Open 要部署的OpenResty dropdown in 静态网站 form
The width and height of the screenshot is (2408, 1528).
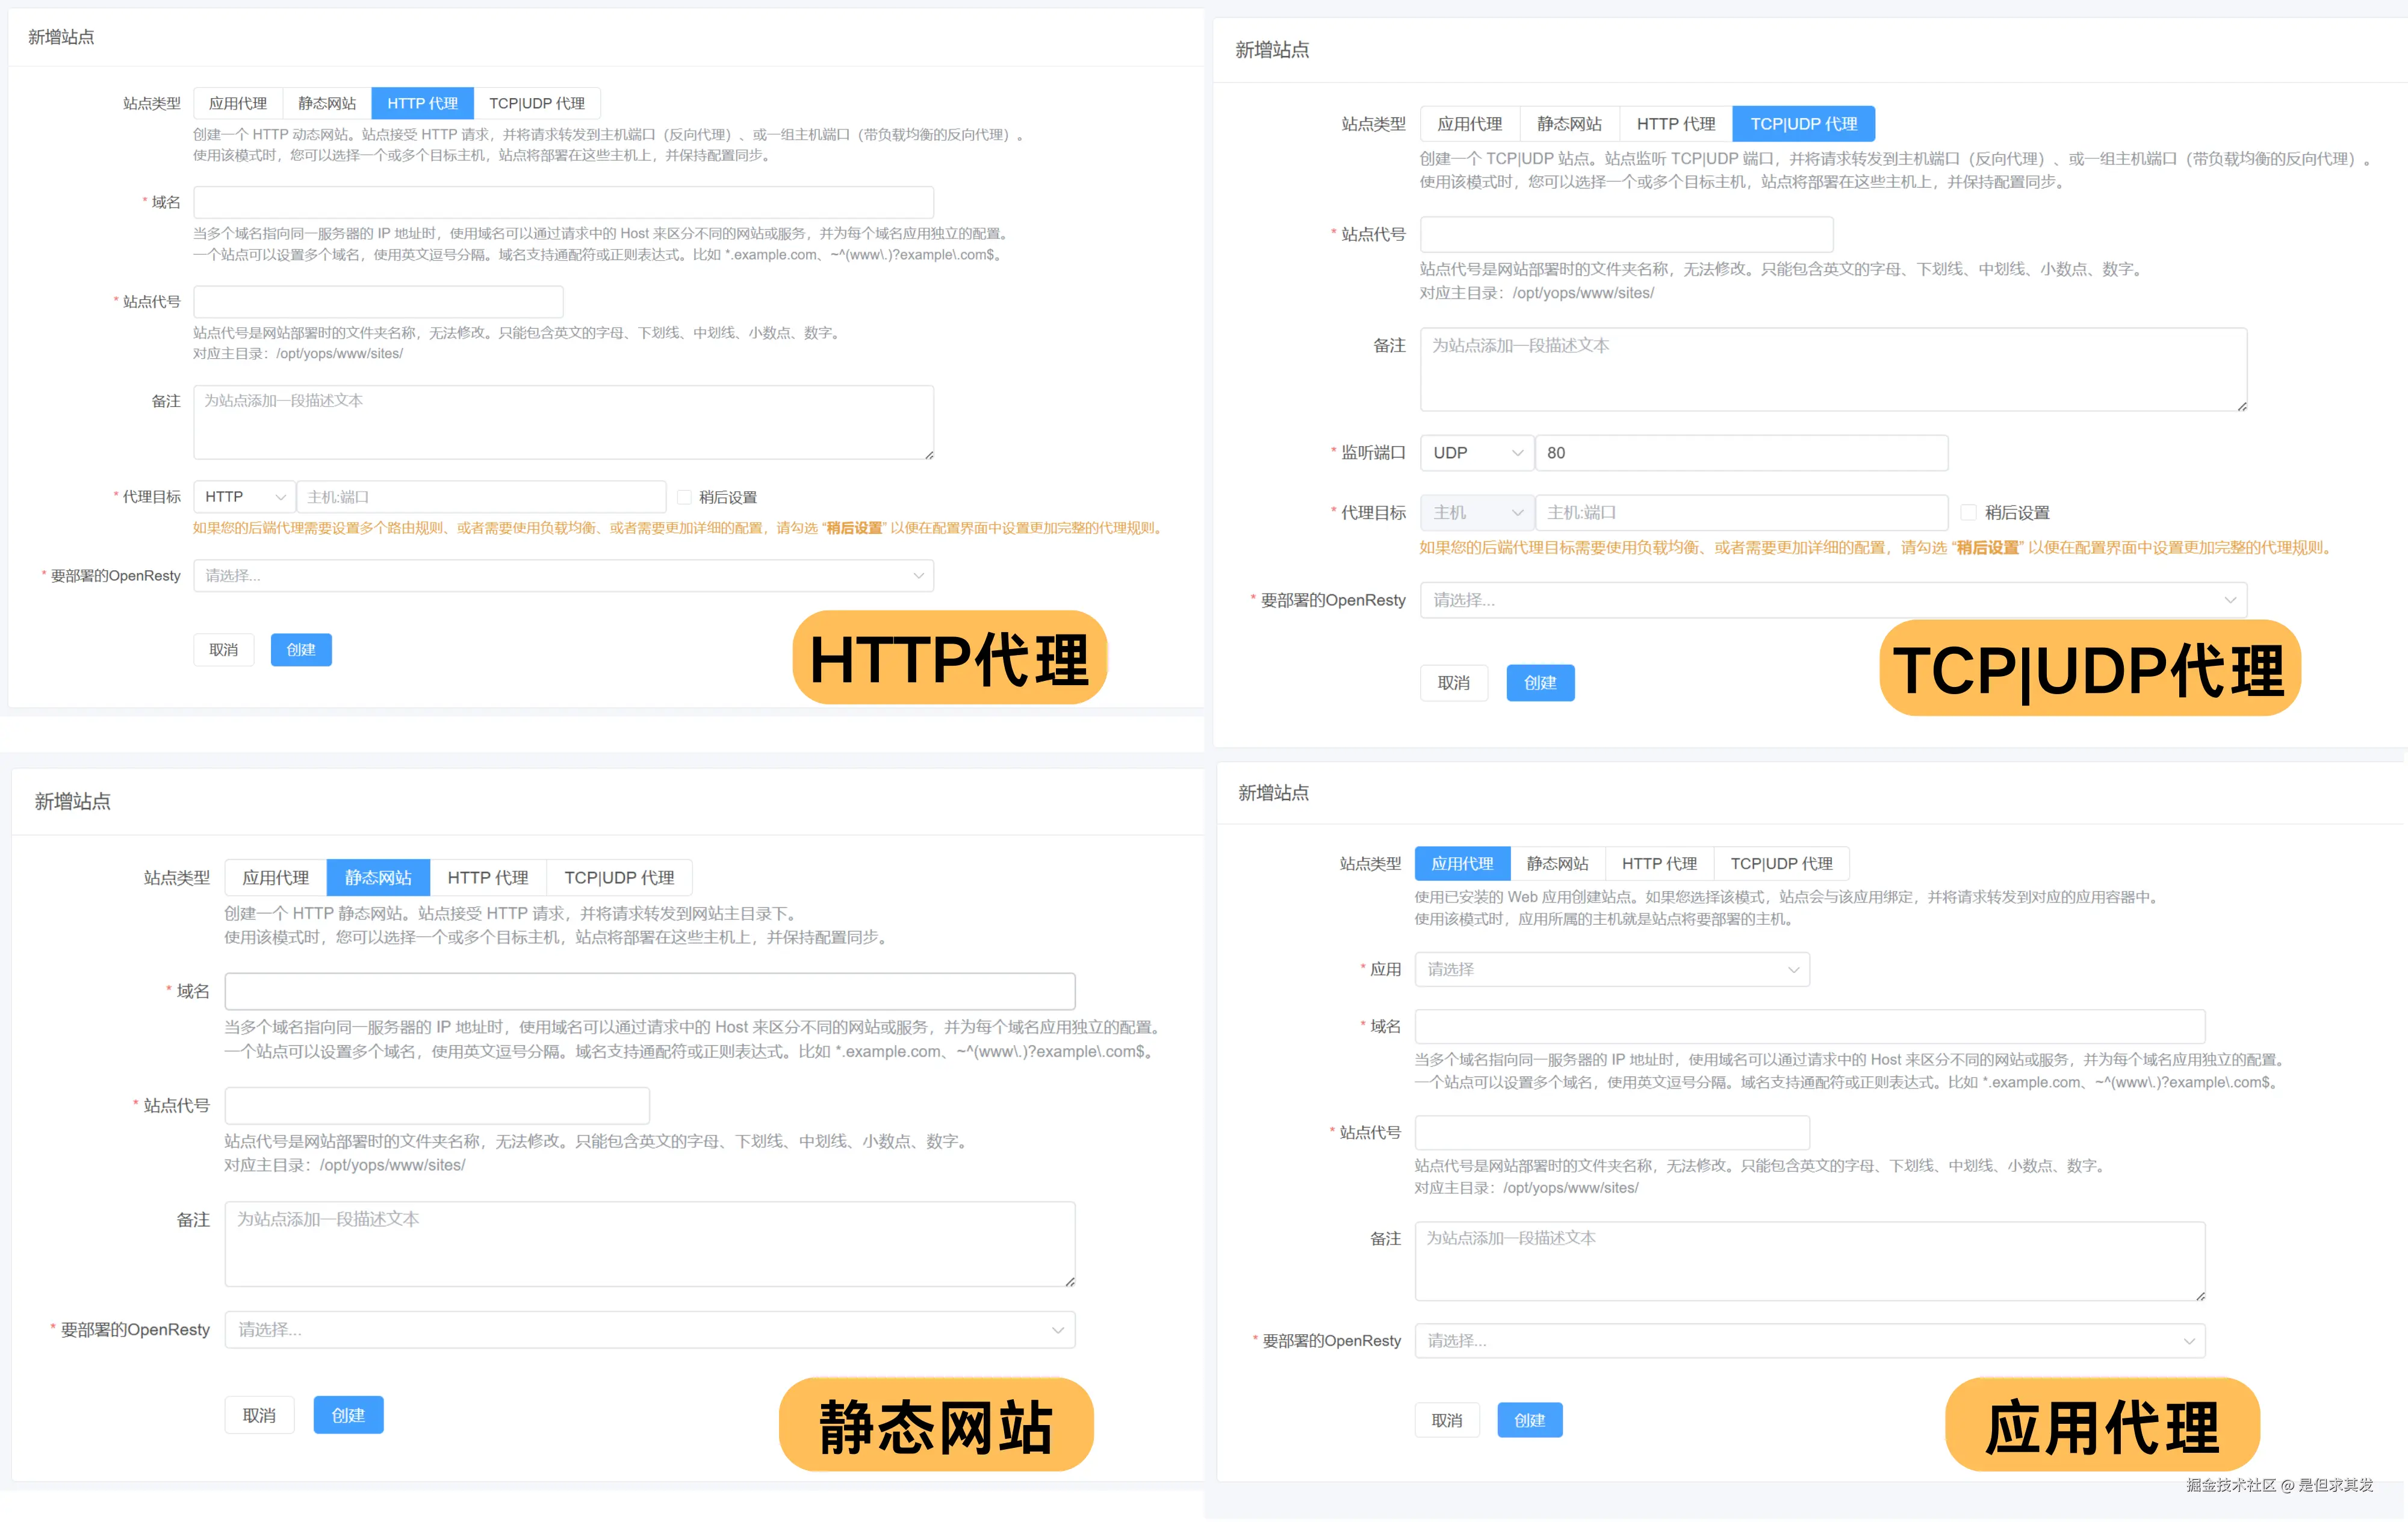[649, 1330]
